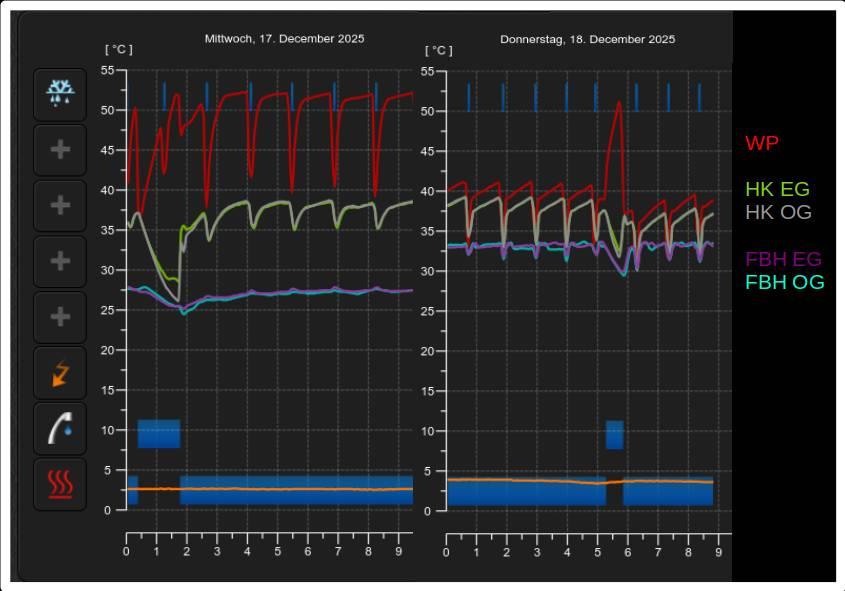Viewport: 845px width, 591px height.
Task: Toggle the HK OG legend entry
Action: [x=778, y=212]
